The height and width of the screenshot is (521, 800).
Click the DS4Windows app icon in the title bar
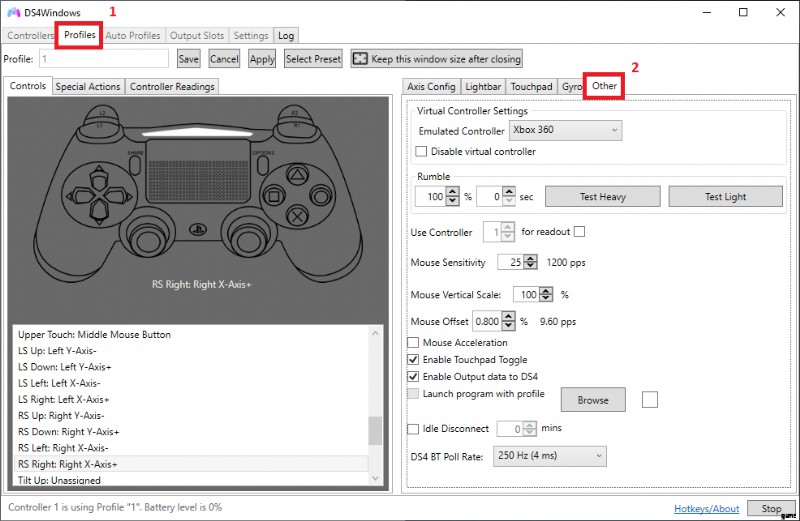pyautogui.click(x=12, y=12)
